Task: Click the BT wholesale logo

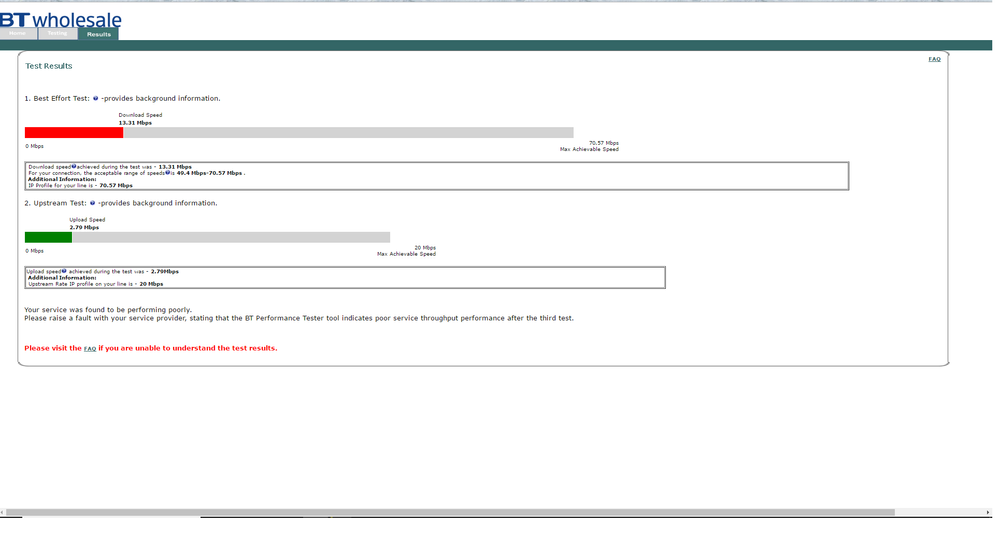Action: pyautogui.click(x=61, y=20)
